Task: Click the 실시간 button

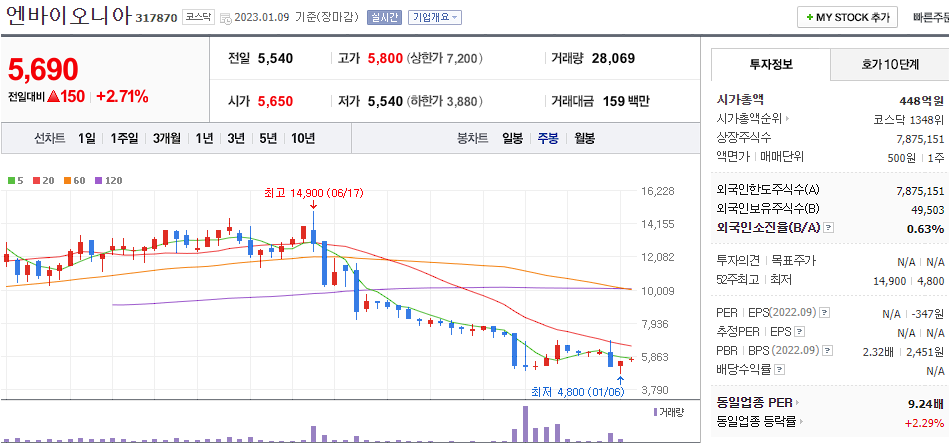Action: pyautogui.click(x=384, y=18)
